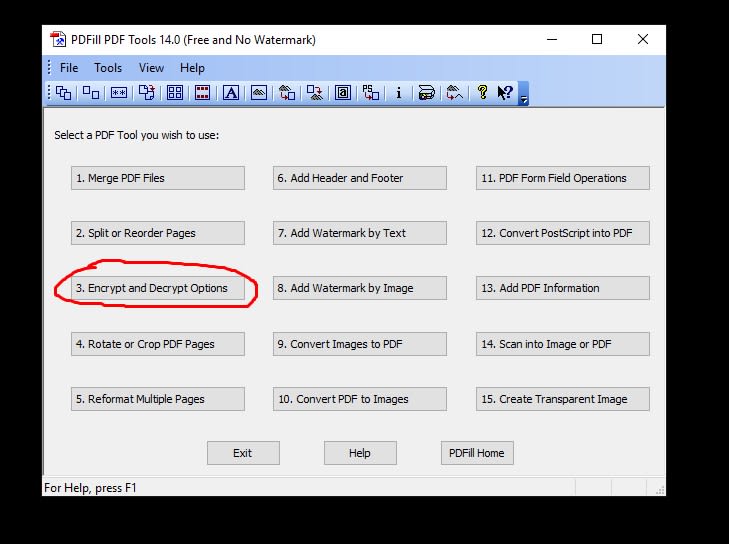Visit PDFill Home
This screenshot has width=729, height=544.
(477, 453)
